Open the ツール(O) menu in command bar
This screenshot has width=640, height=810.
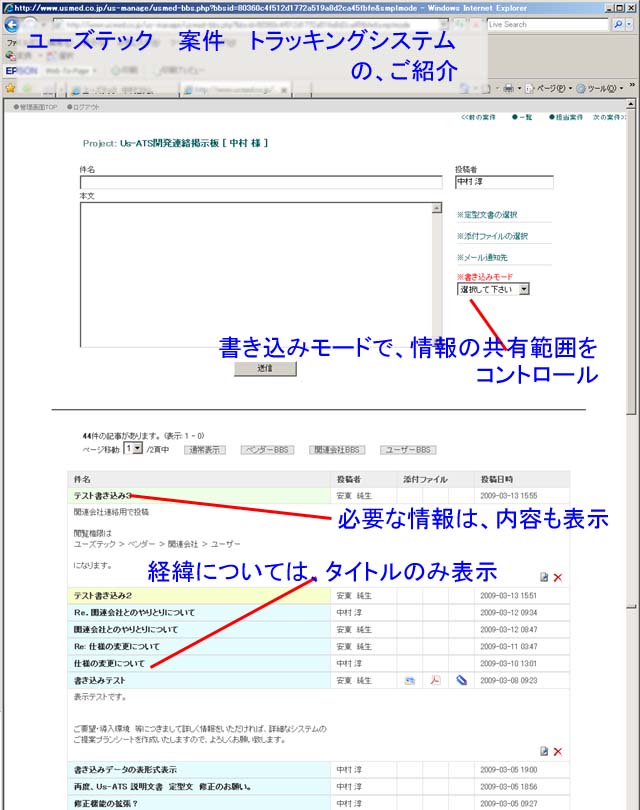599,88
